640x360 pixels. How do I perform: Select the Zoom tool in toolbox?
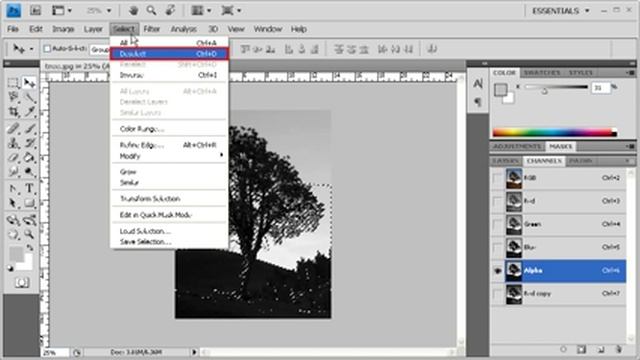coord(29,235)
